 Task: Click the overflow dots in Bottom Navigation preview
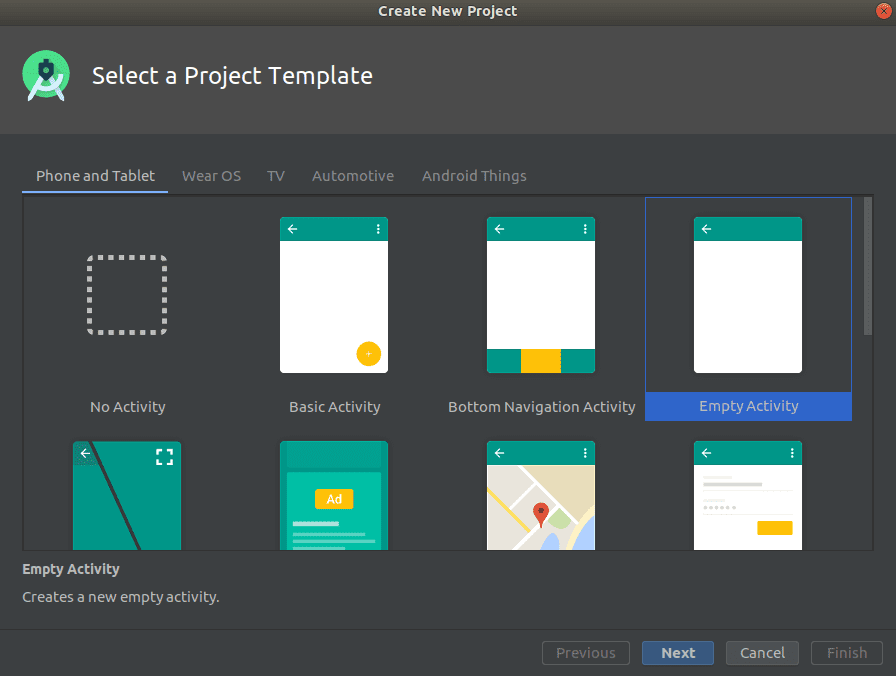point(585,229)
